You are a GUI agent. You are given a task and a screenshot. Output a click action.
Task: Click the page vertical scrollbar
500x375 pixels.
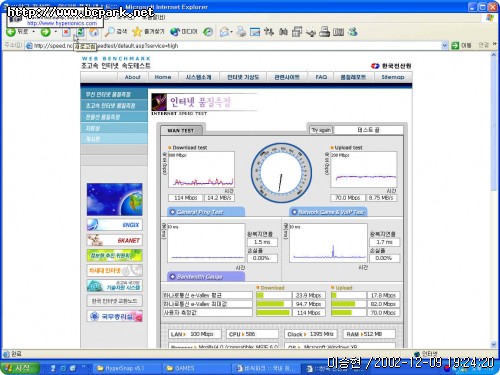[x=493, y=200]
